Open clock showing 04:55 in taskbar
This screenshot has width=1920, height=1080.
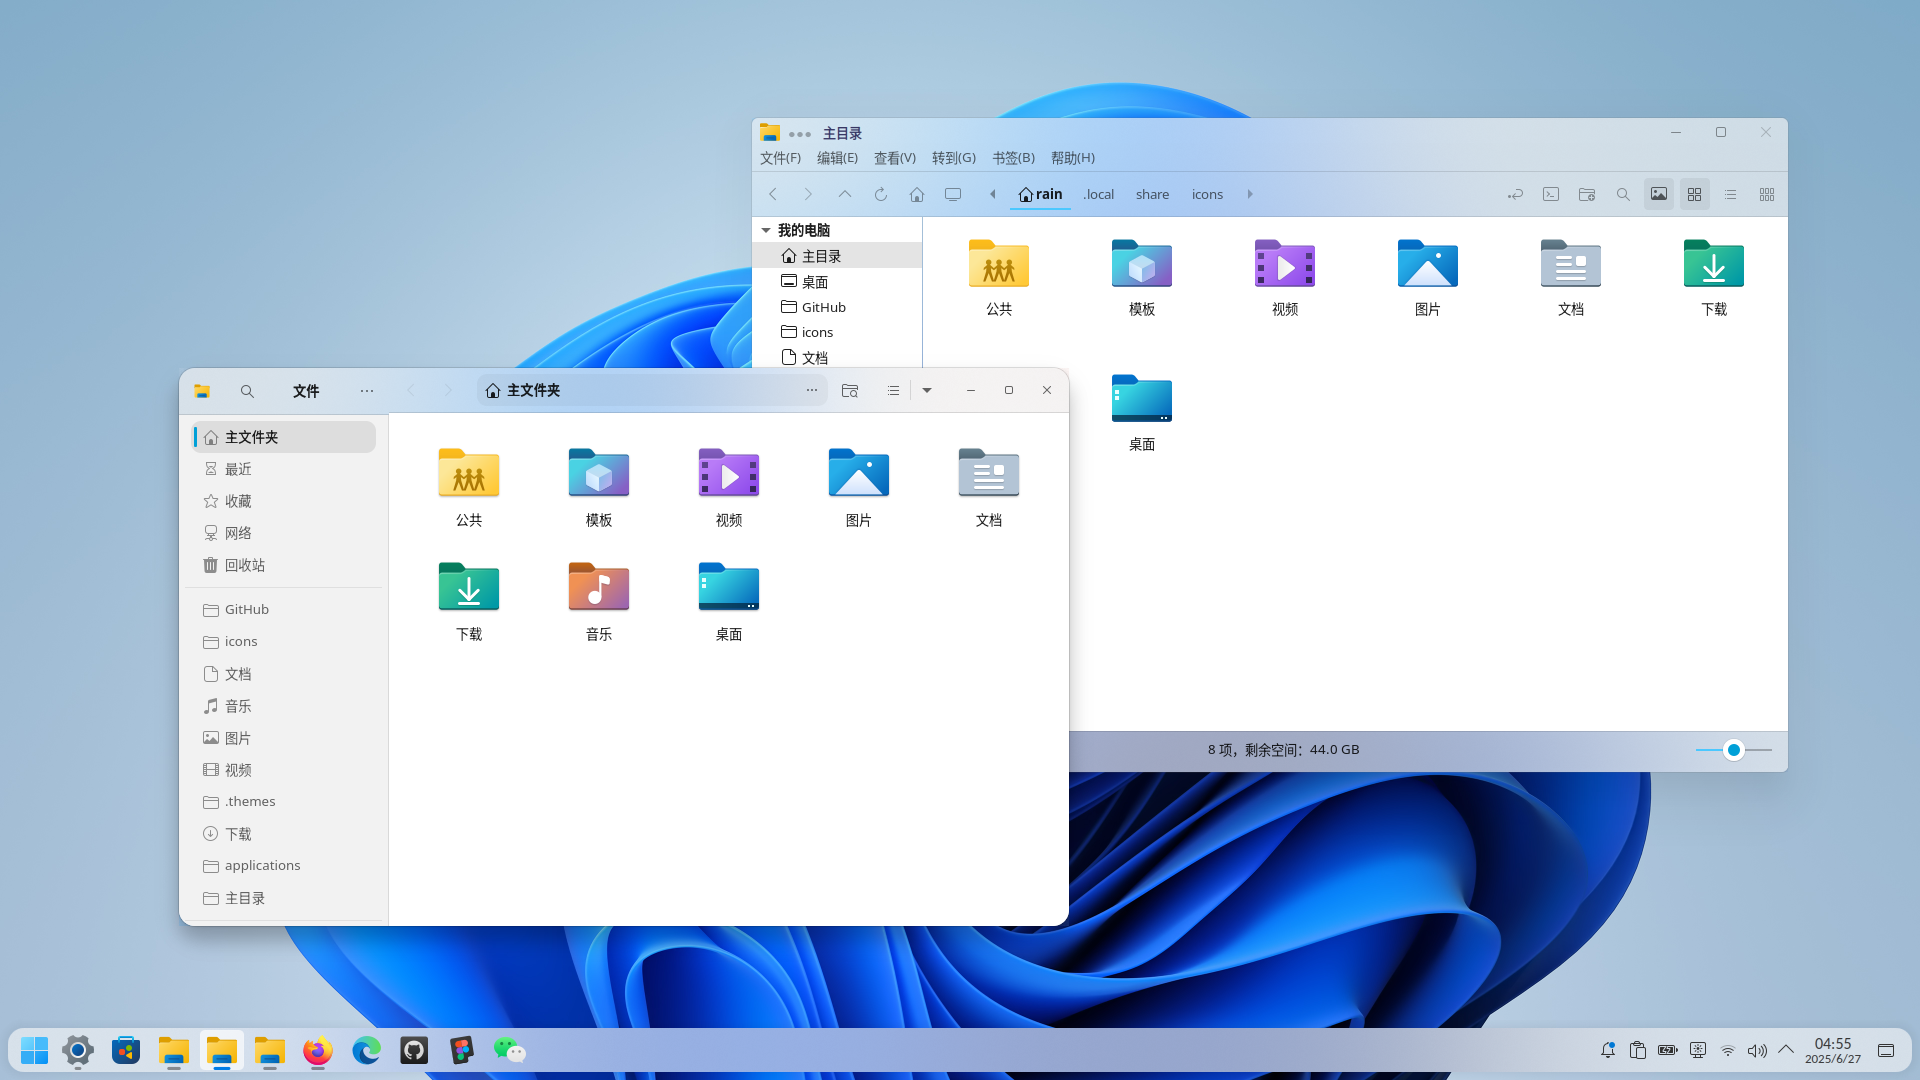(1833, 1050)
